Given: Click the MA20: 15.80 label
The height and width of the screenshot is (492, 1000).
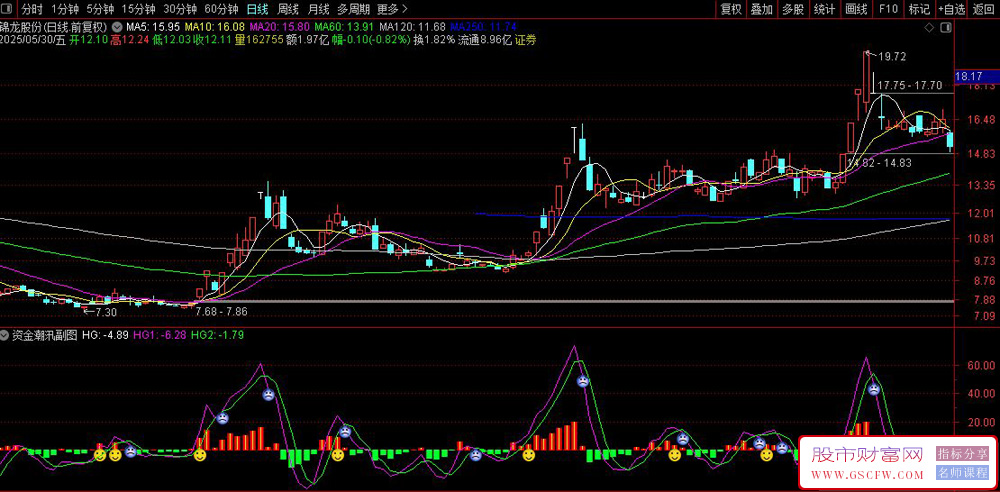Looking at the screenshot, I should tap(280, 27).
